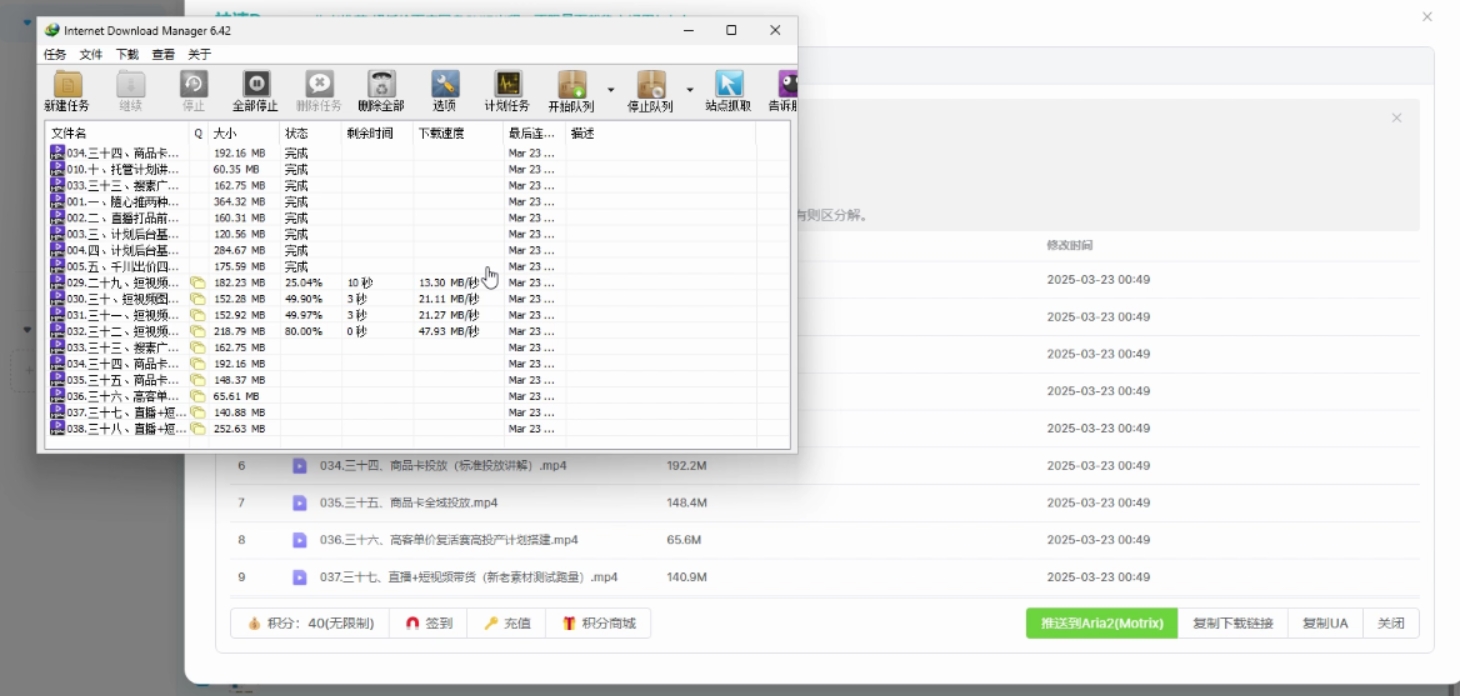The image size is (1460, 696).
Task: Click video icon beside 037.三十七 file in dialog
Action: 299,577
